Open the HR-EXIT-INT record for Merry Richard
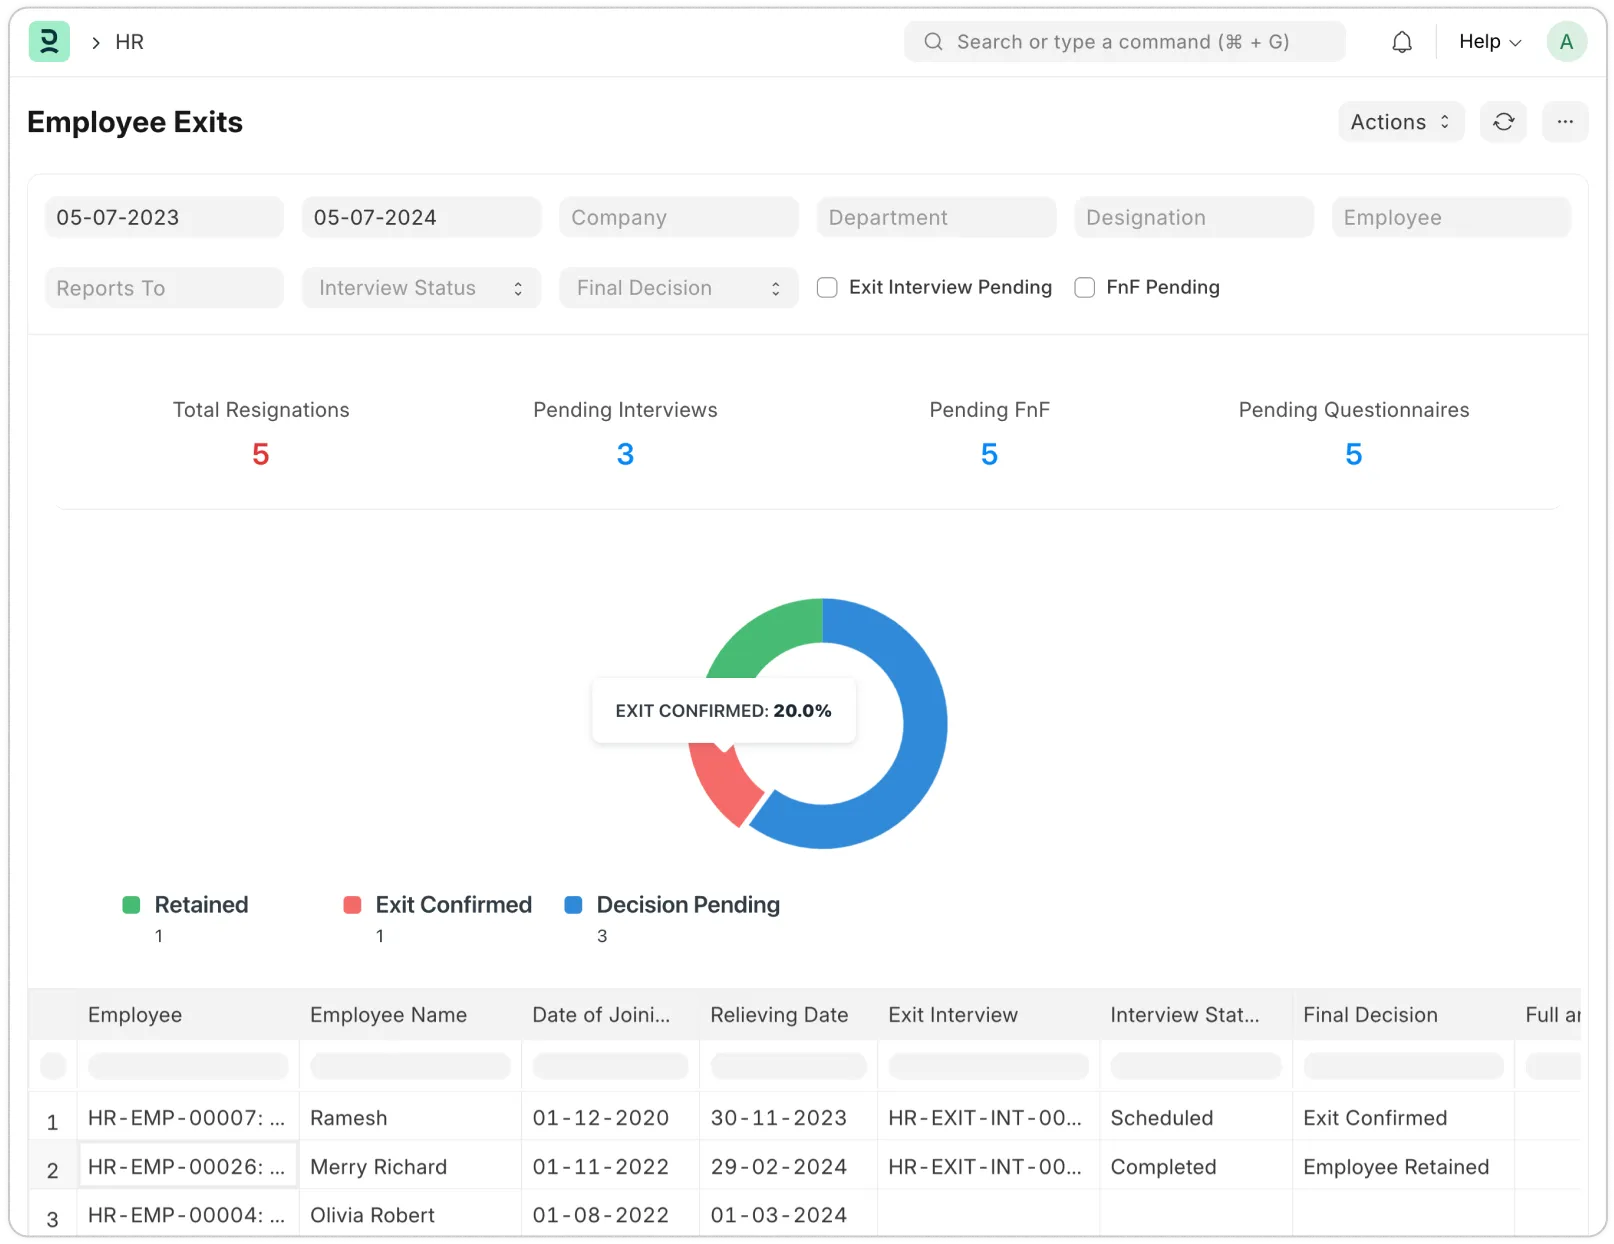Viewport: 1614px width, 1244px height. (984, 1167)
